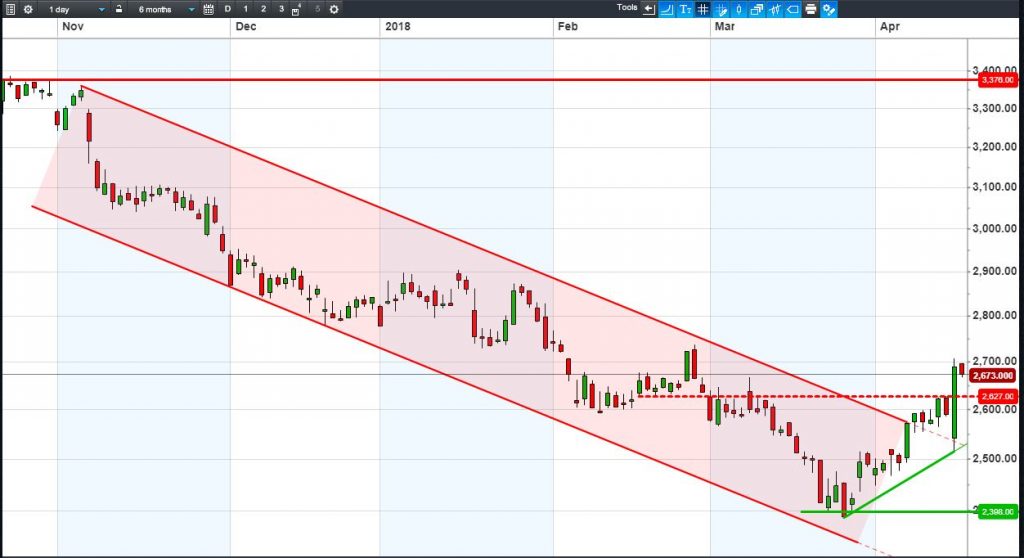The image size is (1024, 558).
Task: Click the 3,200.00 price axis value
Action: click(994, 147)
